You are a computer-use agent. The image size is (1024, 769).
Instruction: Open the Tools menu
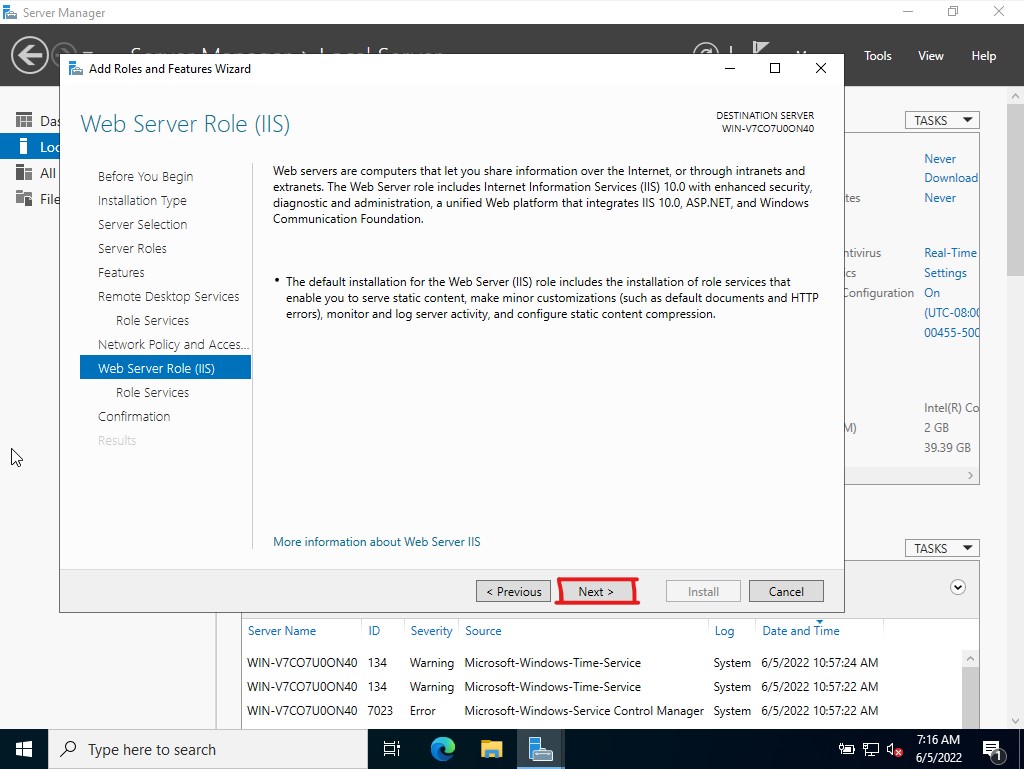pyautogui.click(x=877, y=55)
